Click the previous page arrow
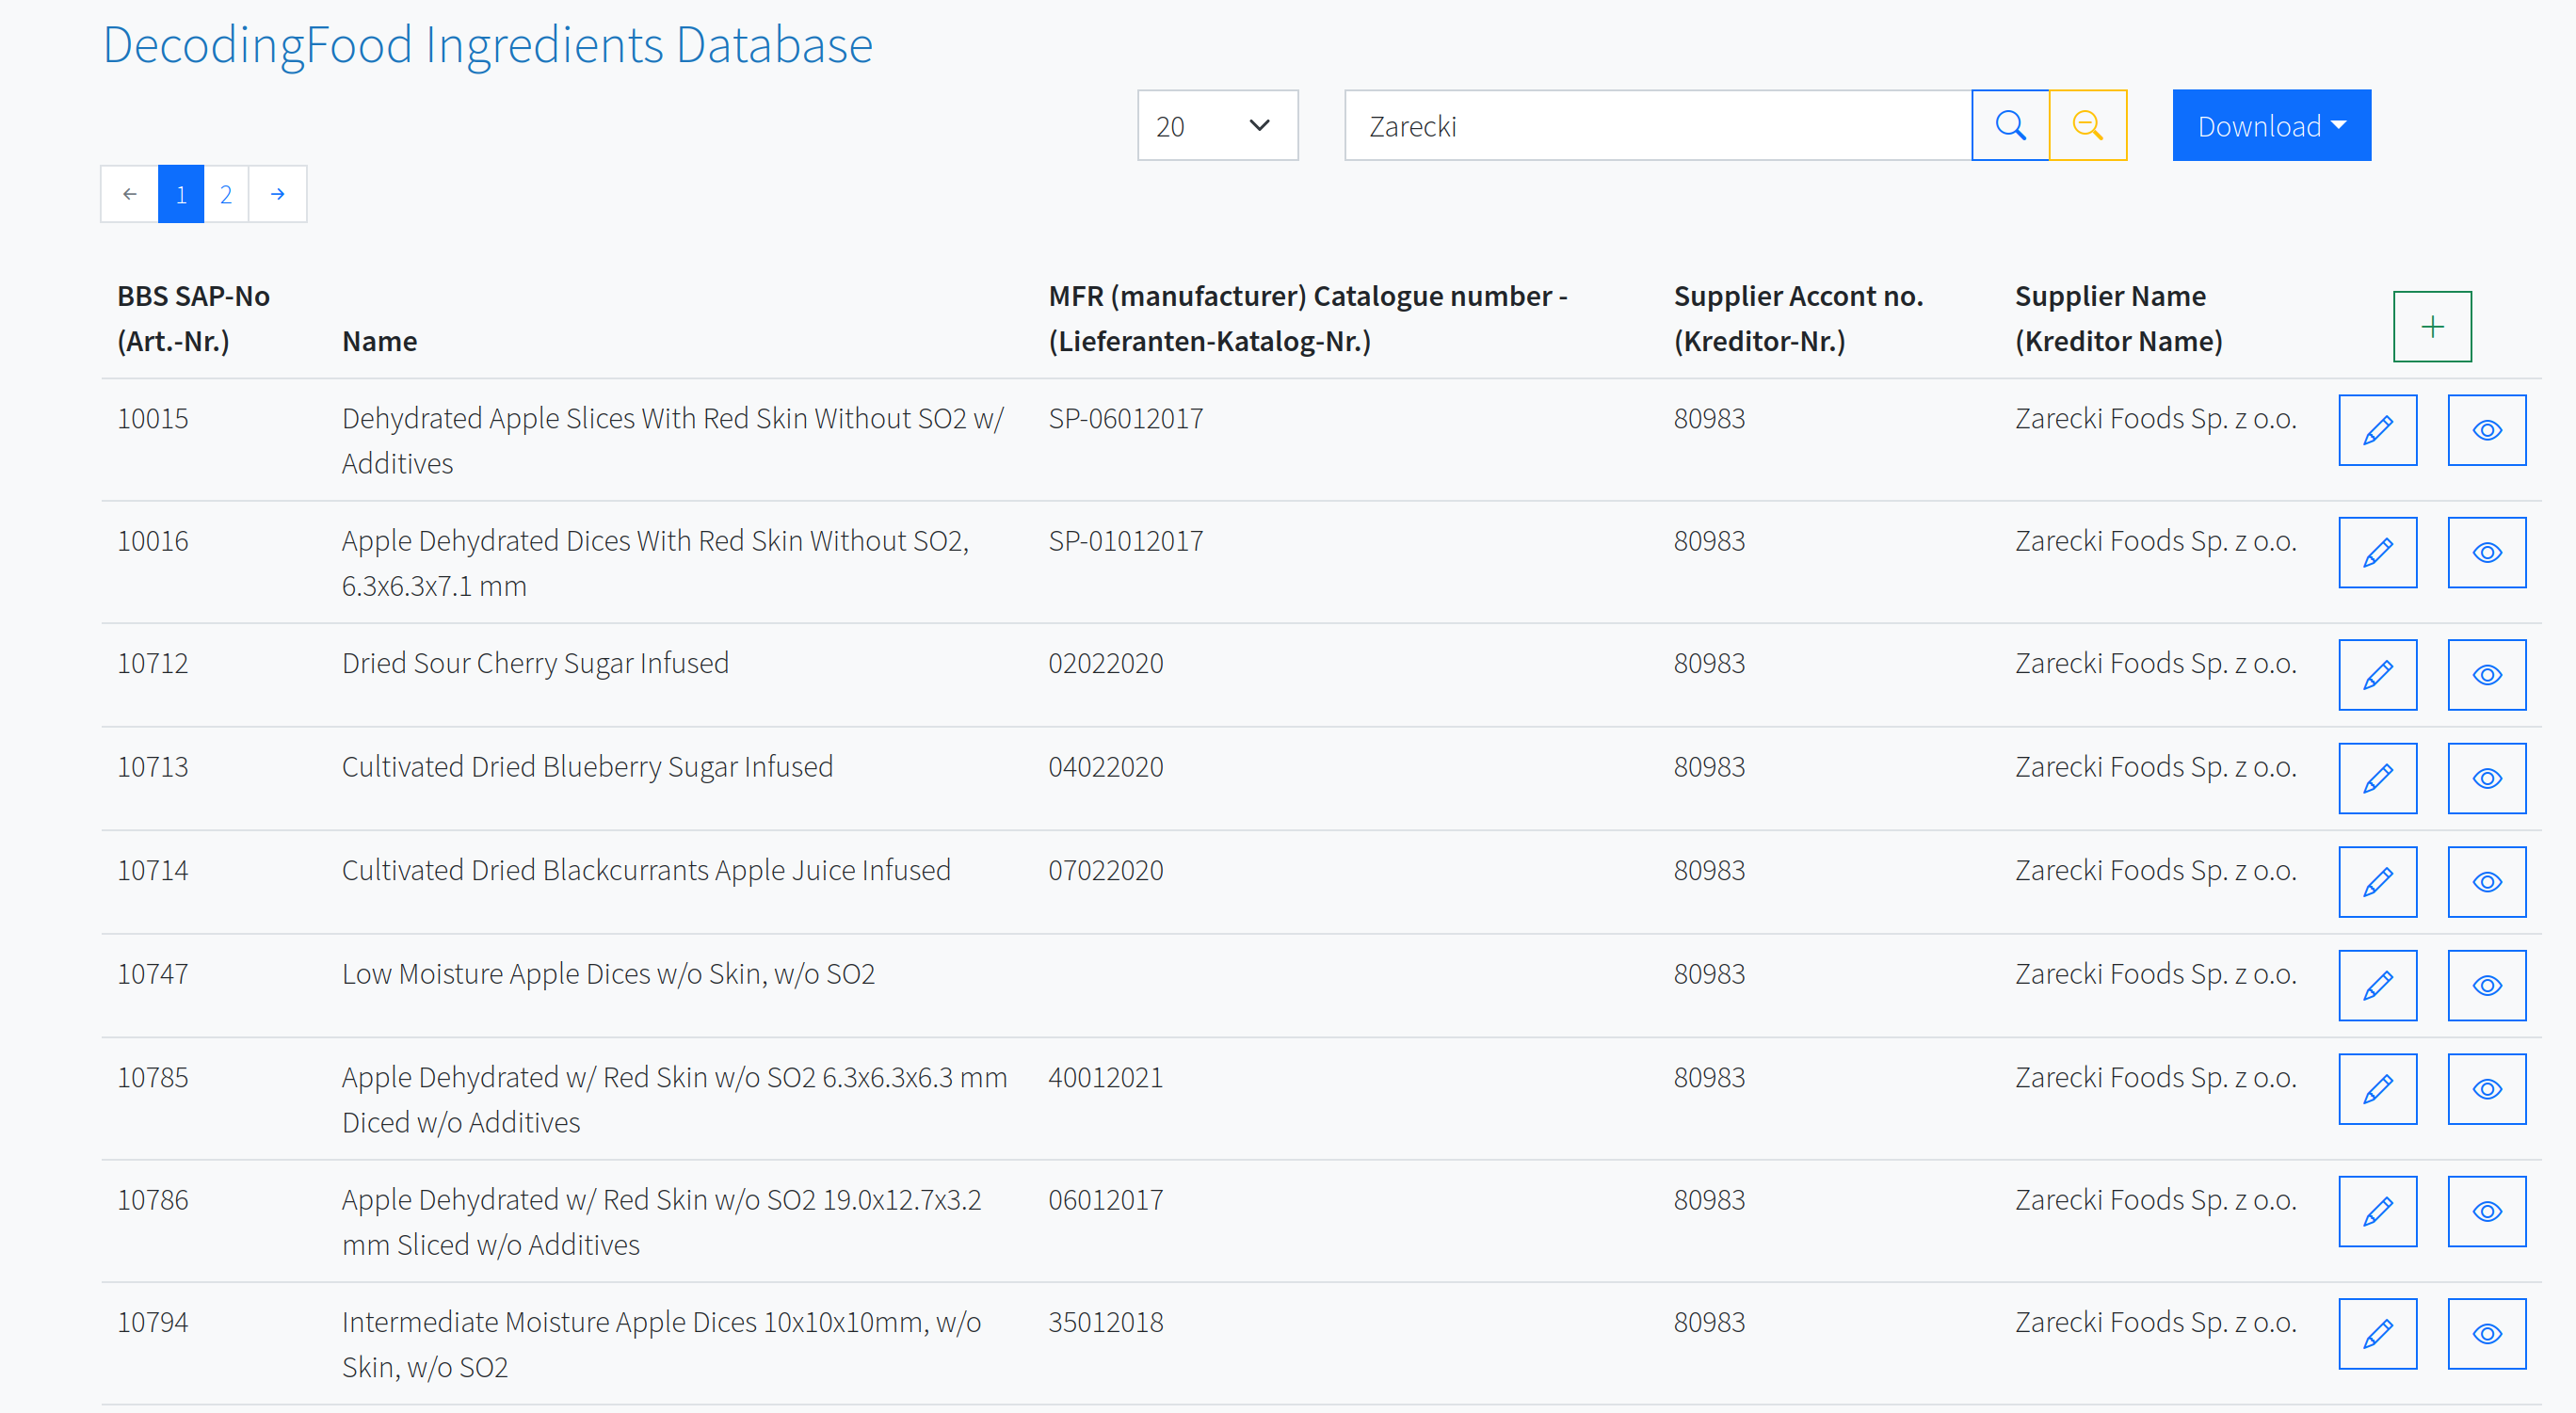This screenshot has width=2576, height=1413. 130,194
